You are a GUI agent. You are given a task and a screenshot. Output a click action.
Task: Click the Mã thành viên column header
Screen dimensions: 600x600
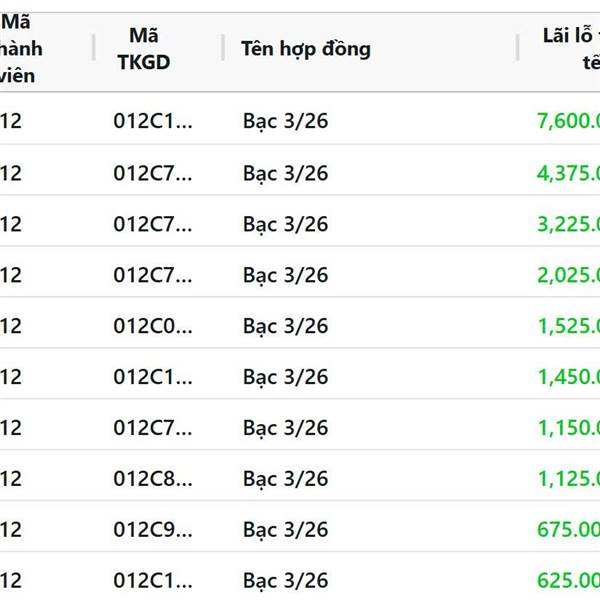click(22, 48)
